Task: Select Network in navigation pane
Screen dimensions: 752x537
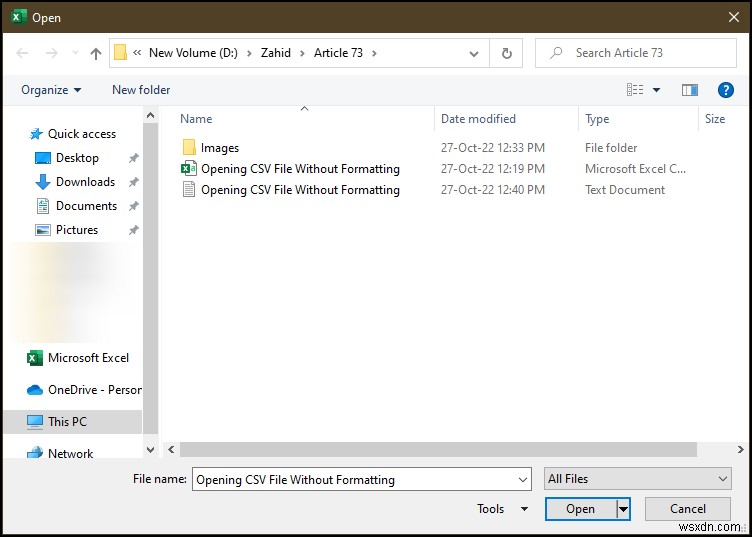Action: click(x=70, y=453)
